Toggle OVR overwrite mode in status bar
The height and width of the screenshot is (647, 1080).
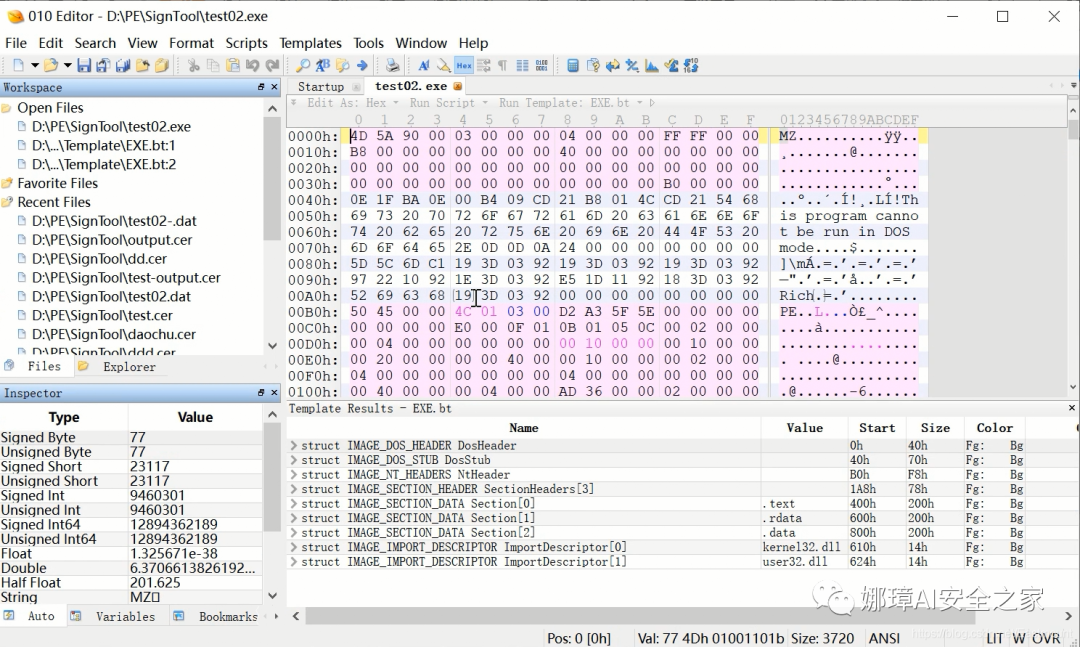pyautogui.click(x=1046, y=639)
